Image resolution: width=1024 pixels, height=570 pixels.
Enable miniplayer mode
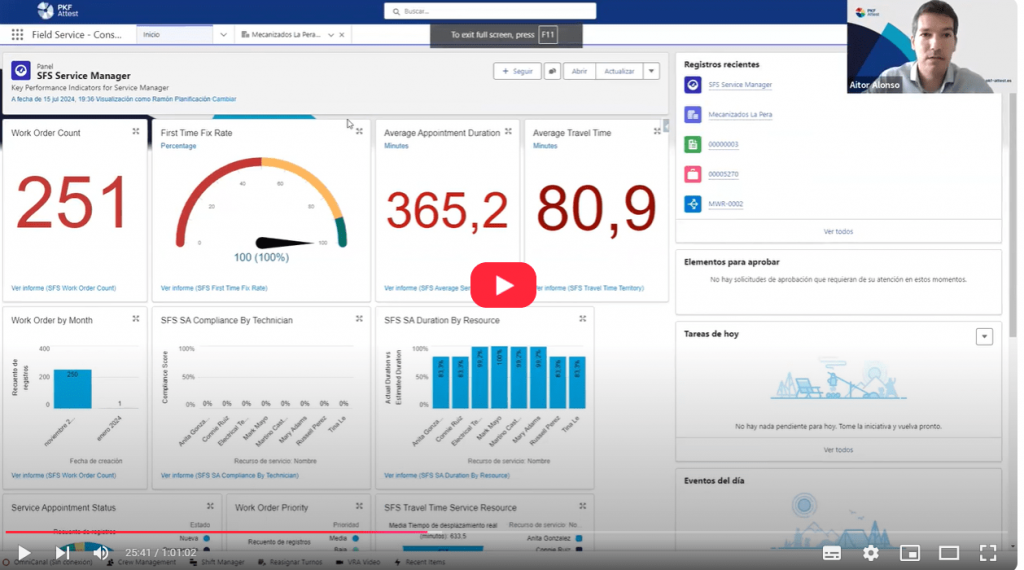click(x=910, y=553)
